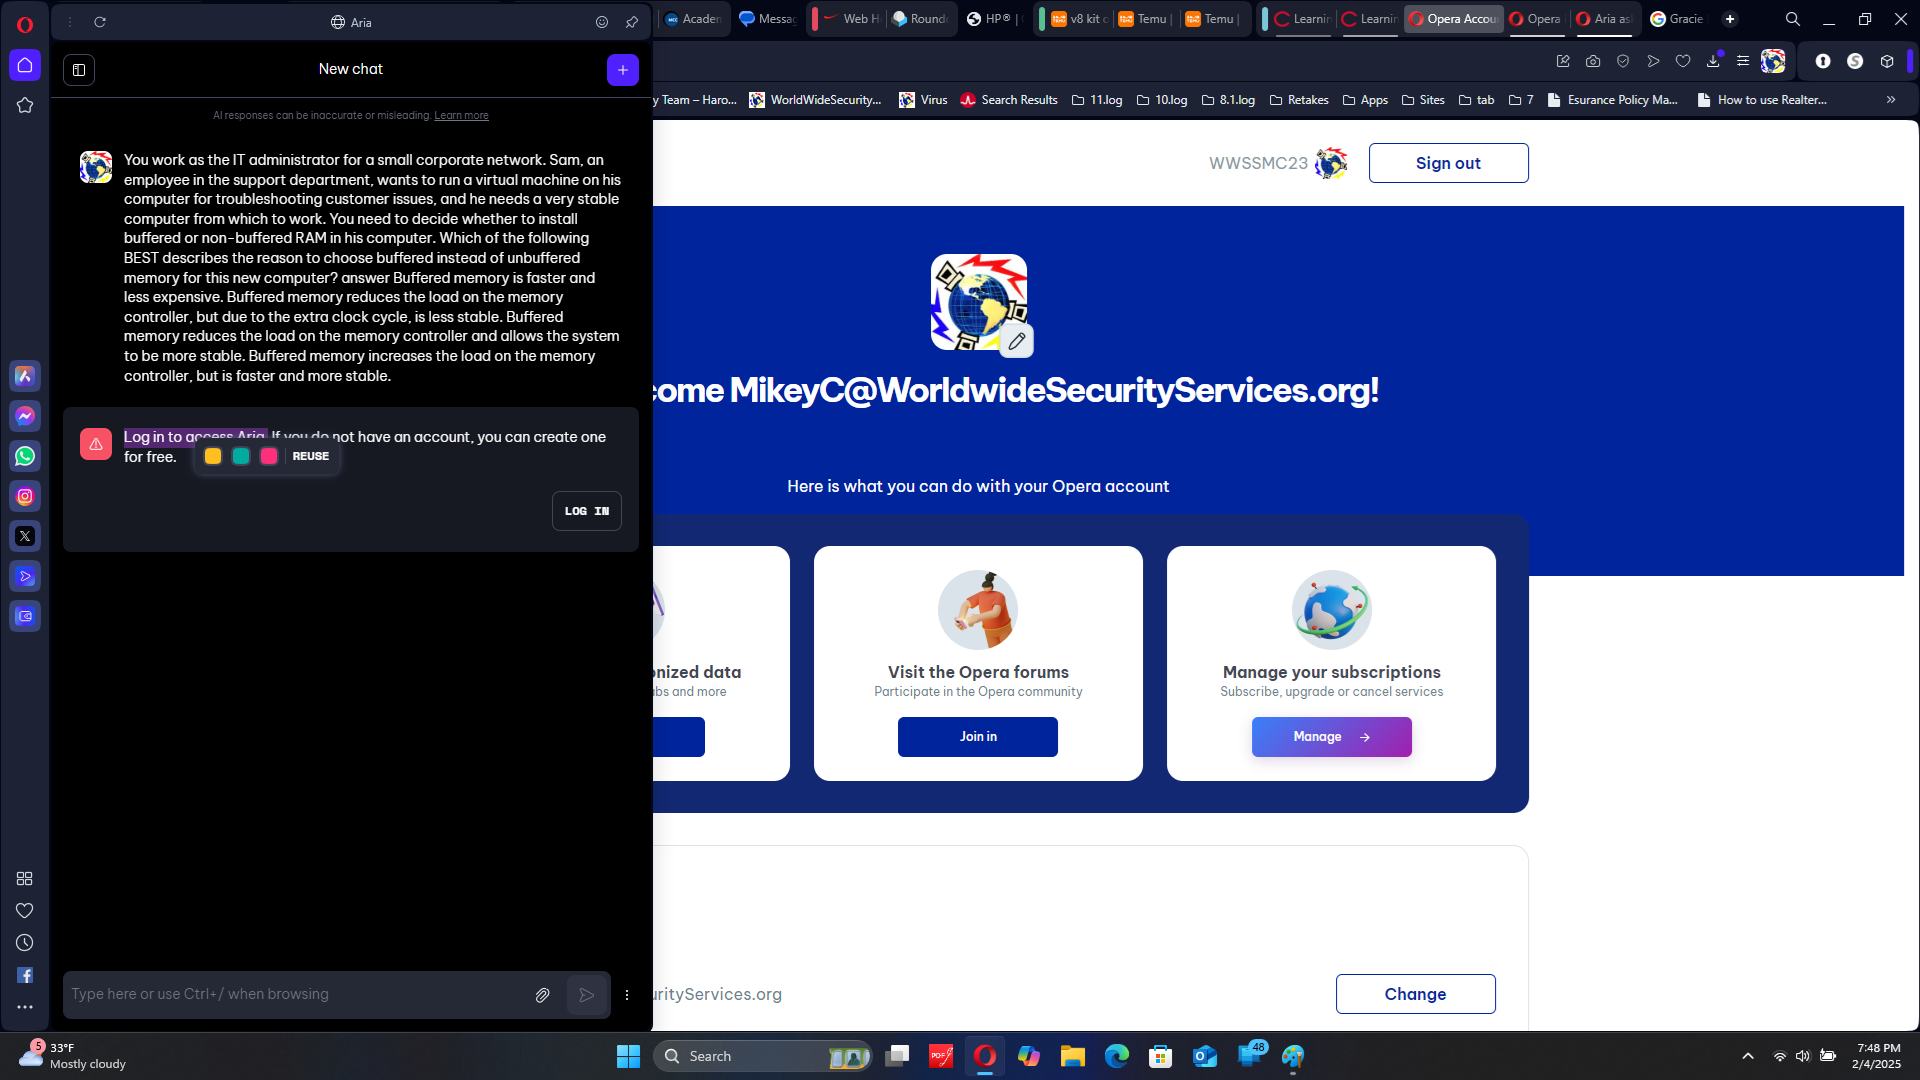Viewport: 1920px width, 1080px height.
Task: Open the Player icon in sidebar
Action: click(x=25, y=576)
